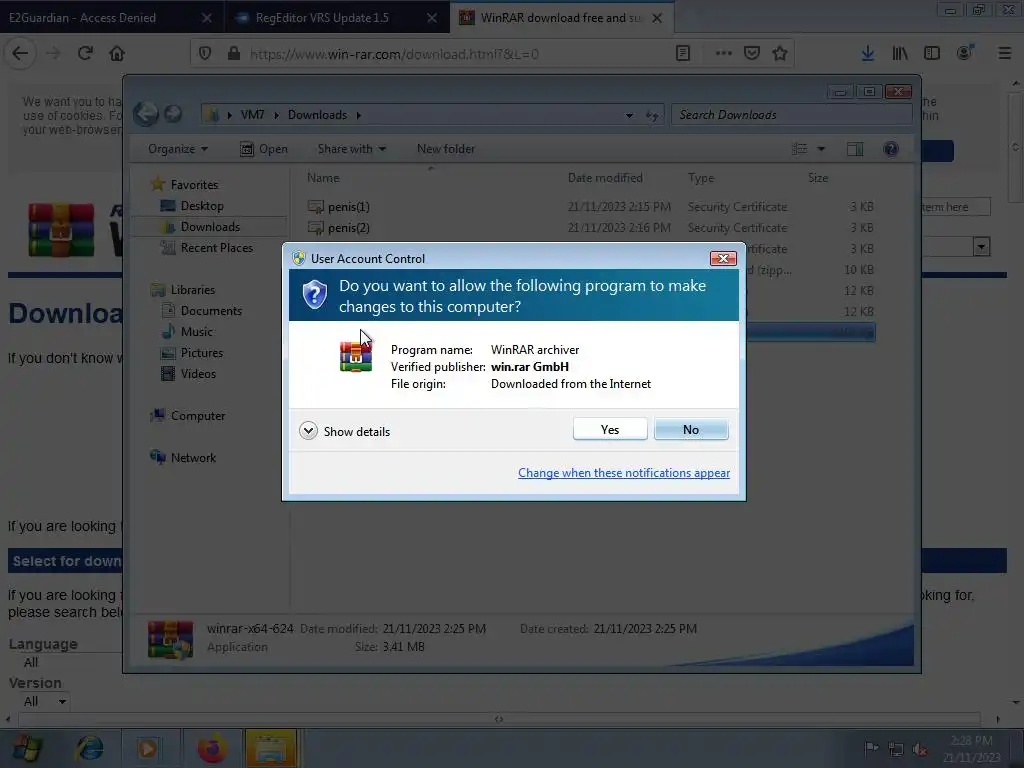Click Downloads in Explorer breadcrumb
Screen dimensions: 1024x768
click(x=317, y=115)
